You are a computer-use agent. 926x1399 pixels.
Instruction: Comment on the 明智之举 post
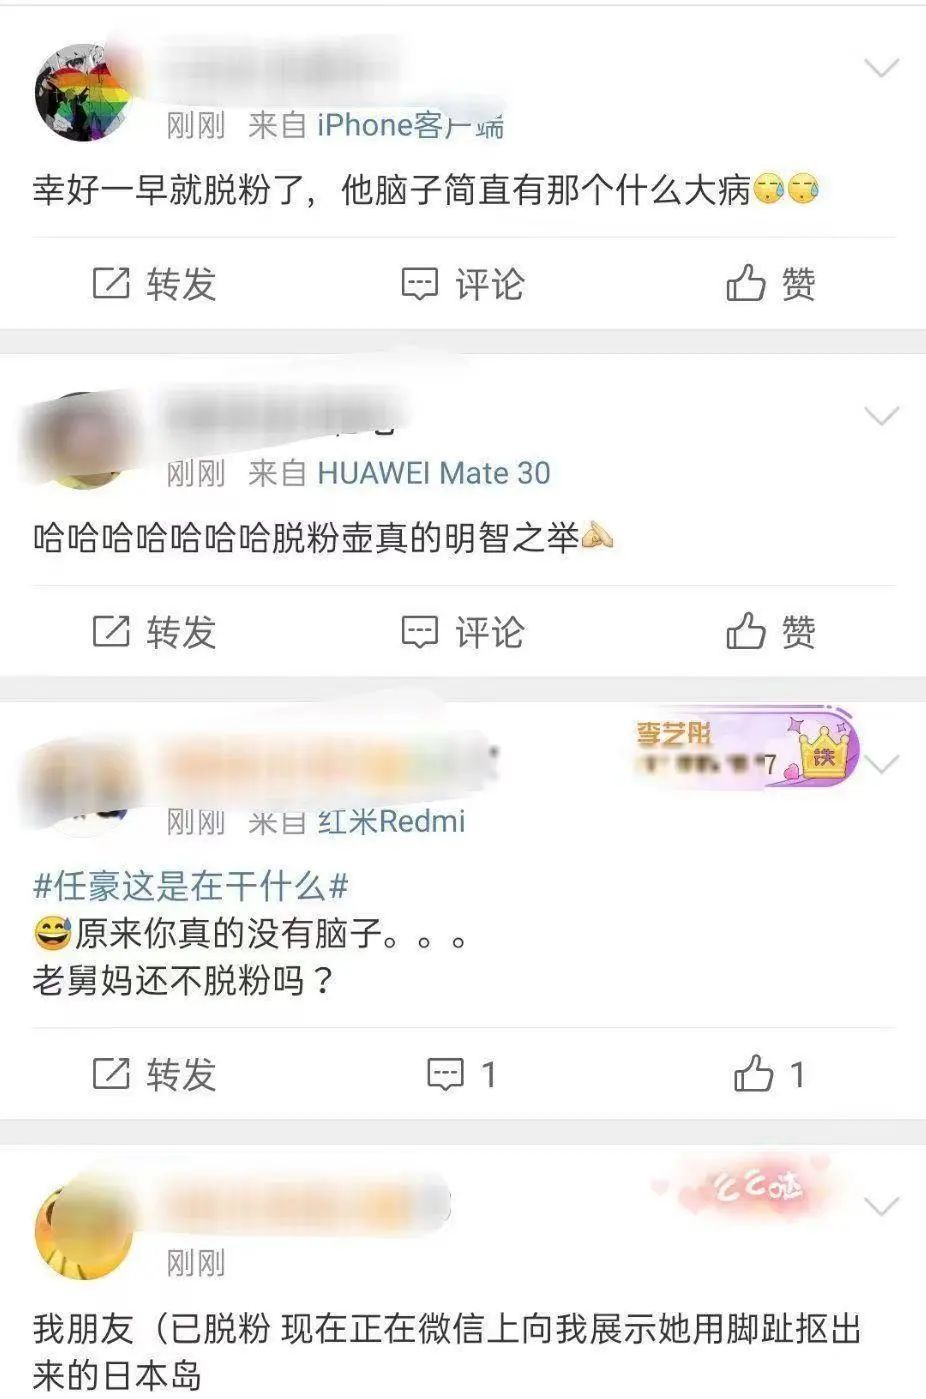click(x=462, y=632)
